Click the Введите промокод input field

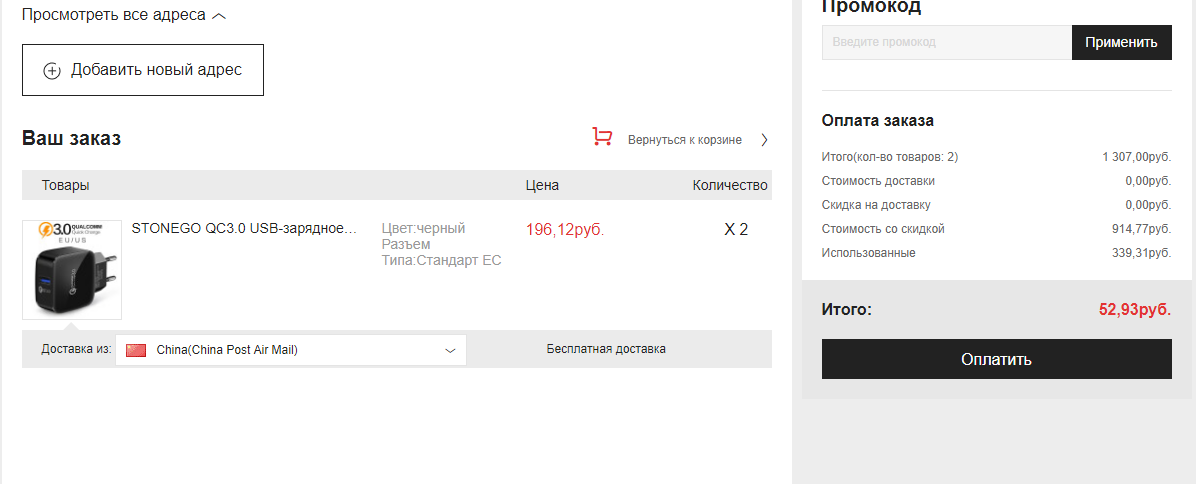pyautogui.click(x=947, y=43)
